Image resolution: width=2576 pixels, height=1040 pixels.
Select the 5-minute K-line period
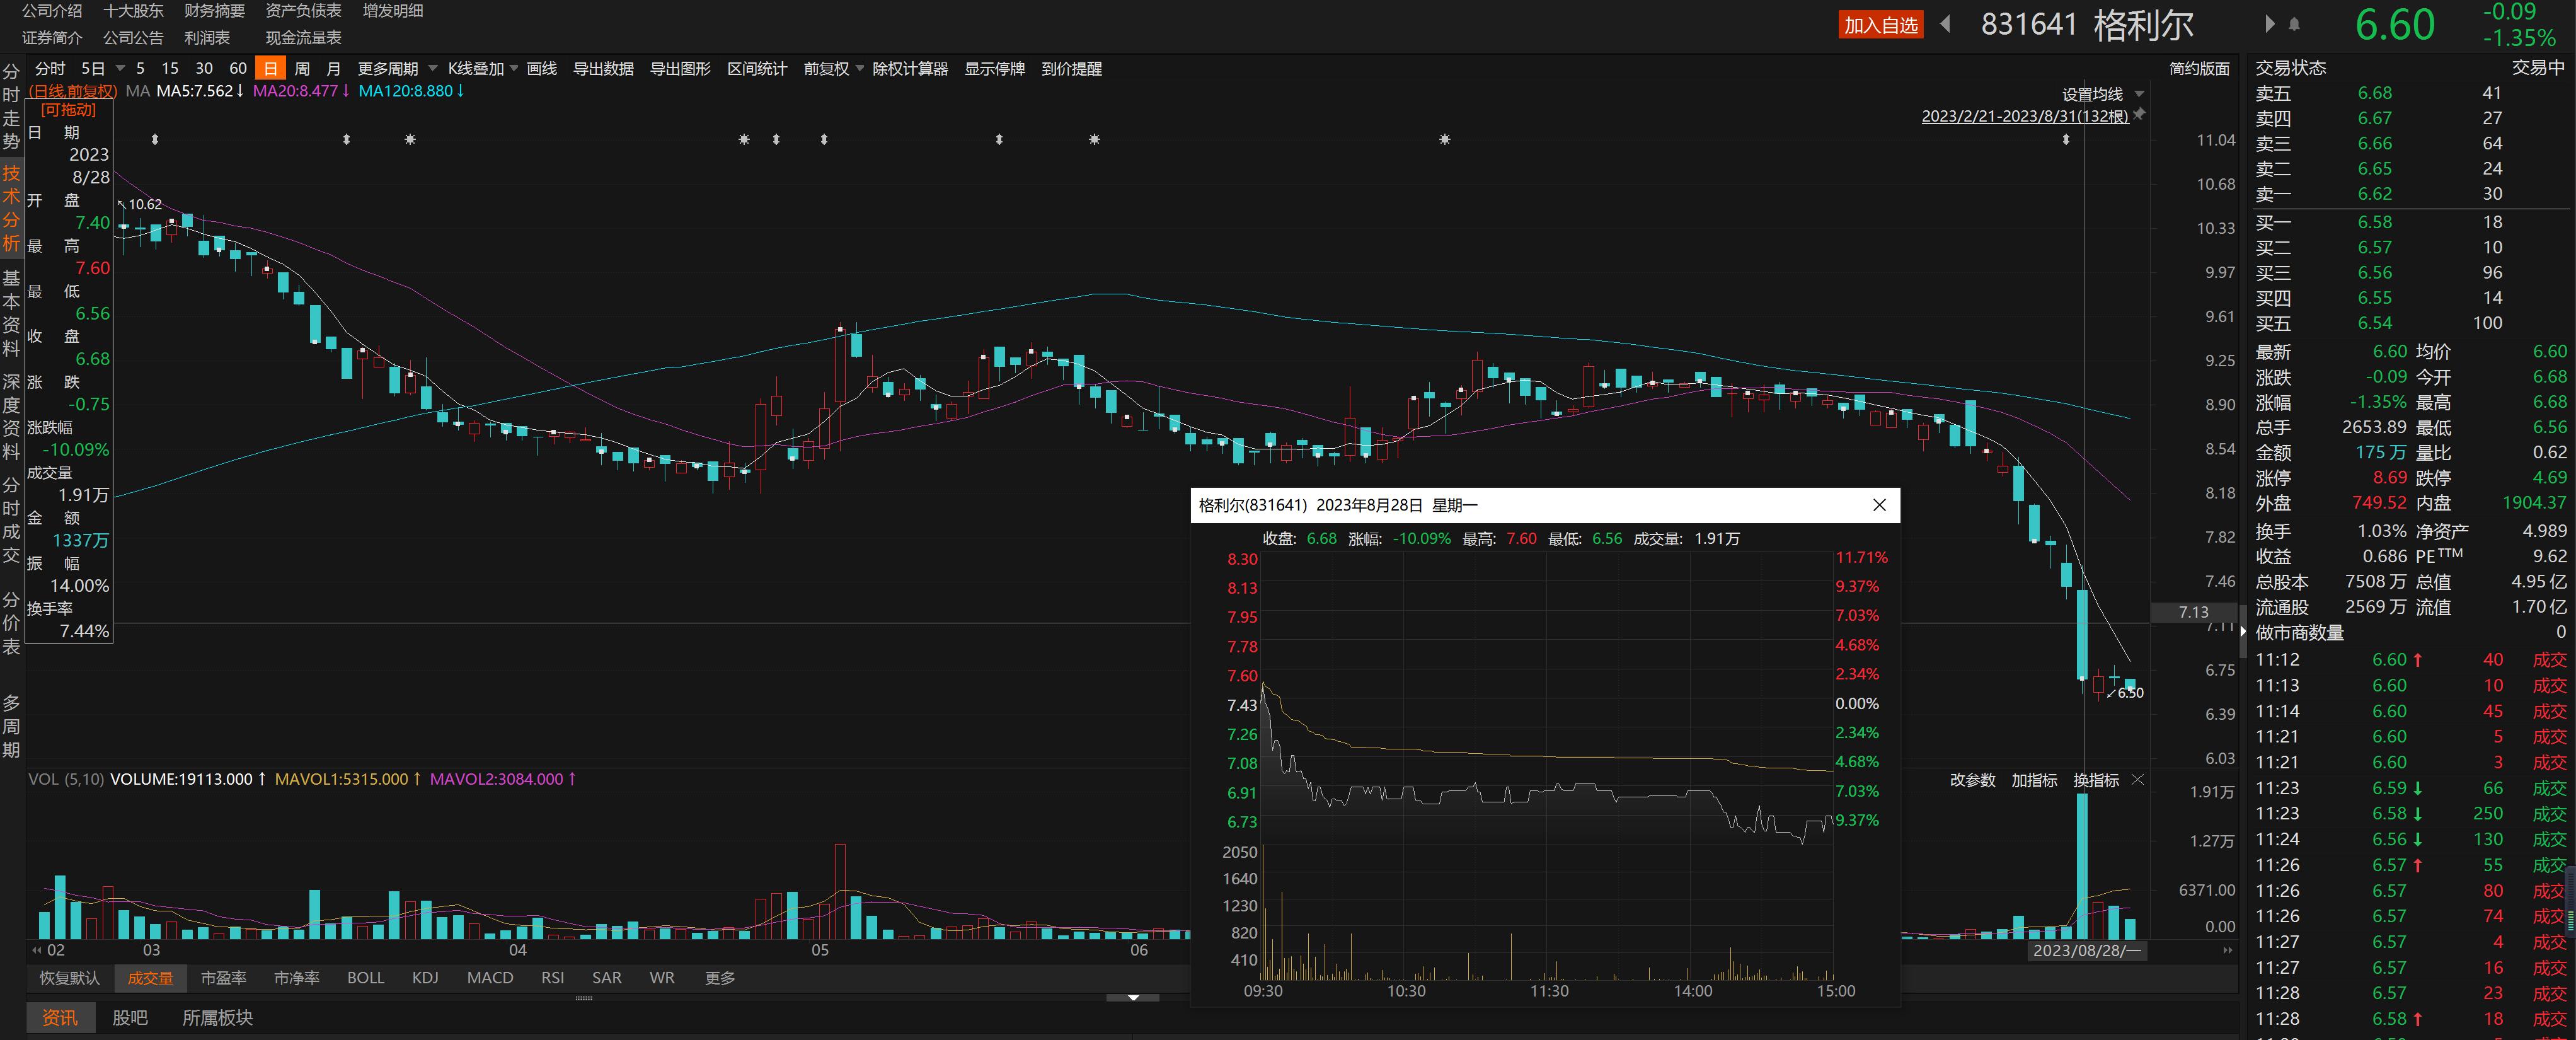point(140,68)
